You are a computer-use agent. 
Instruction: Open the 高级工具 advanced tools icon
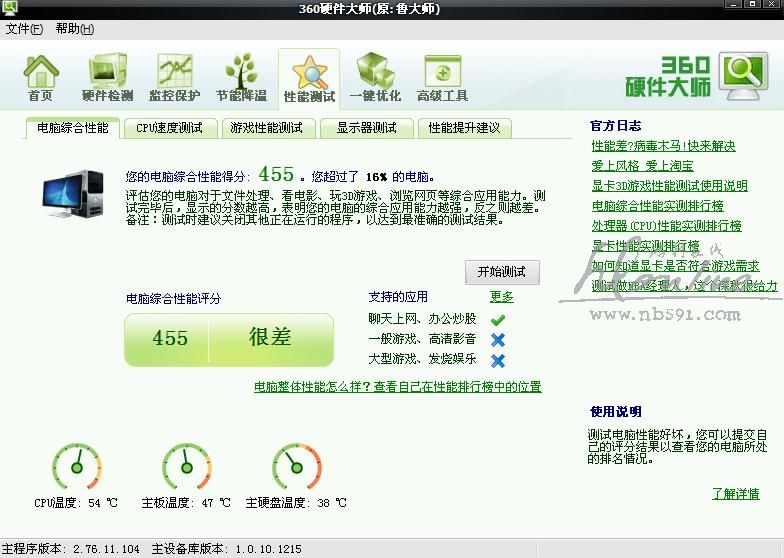pos(442,78)
